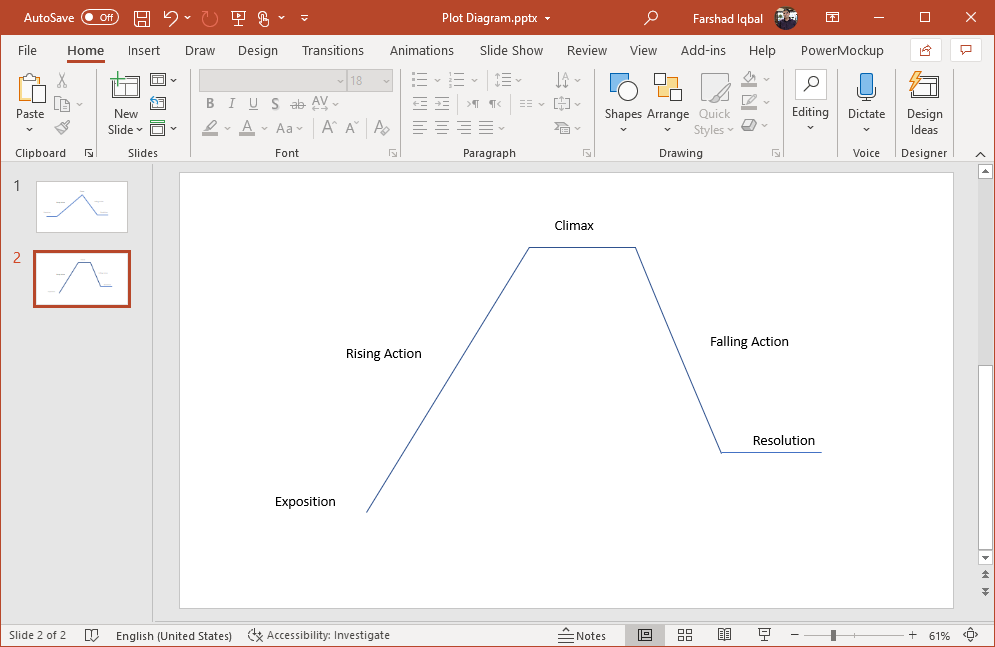Start Slide Show from status bar
The width and height of the screenshot is (995, 647).
tap(764, 635)
